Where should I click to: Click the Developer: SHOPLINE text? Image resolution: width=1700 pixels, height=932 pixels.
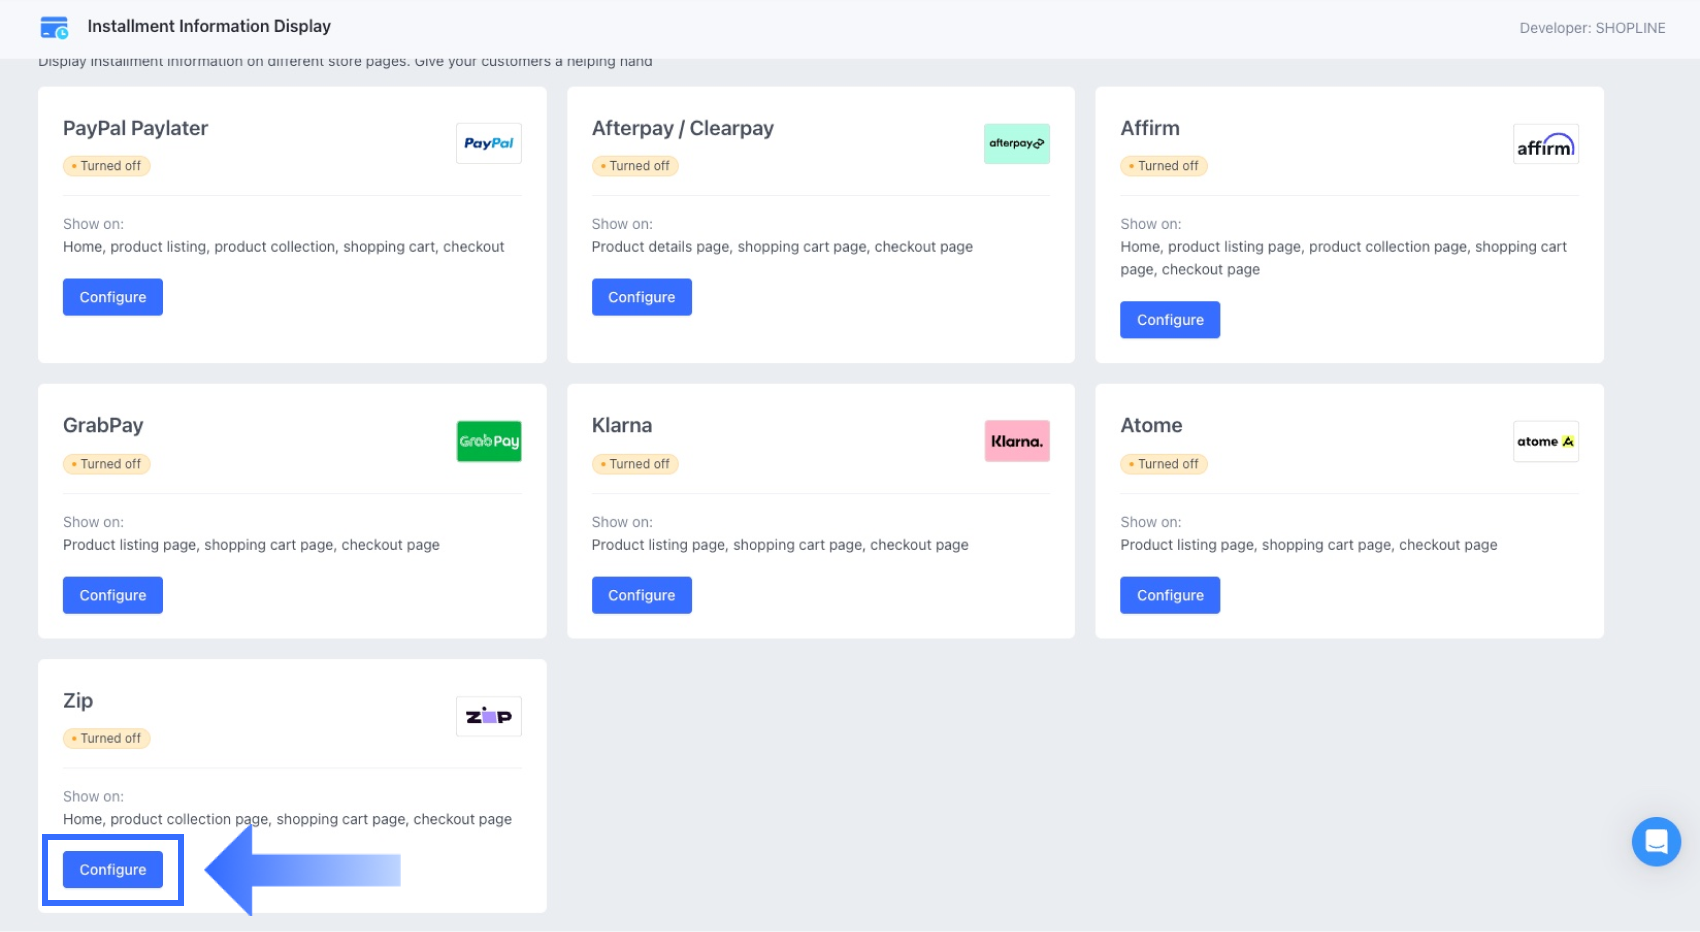click(x=1591, y=28)
